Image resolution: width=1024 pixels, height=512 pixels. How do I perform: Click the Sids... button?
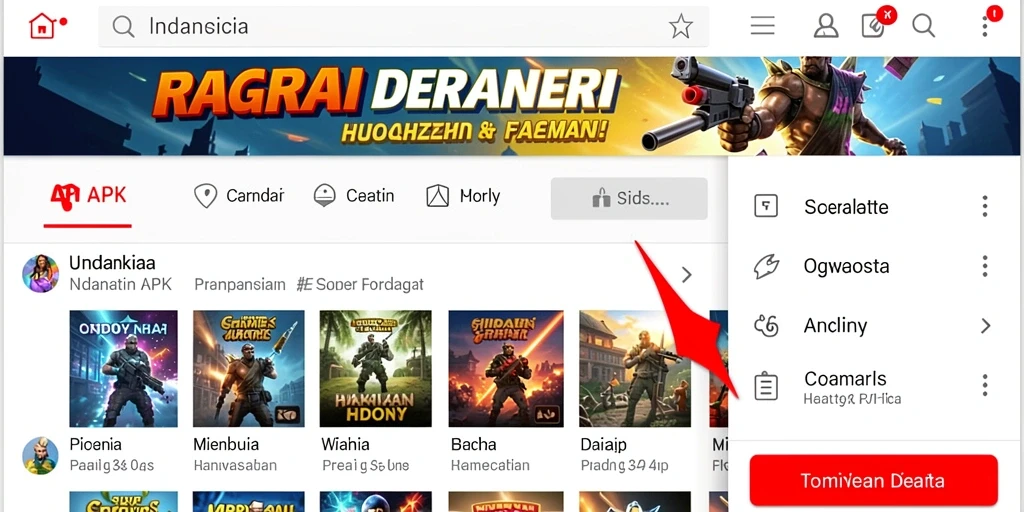pos(629,199)
